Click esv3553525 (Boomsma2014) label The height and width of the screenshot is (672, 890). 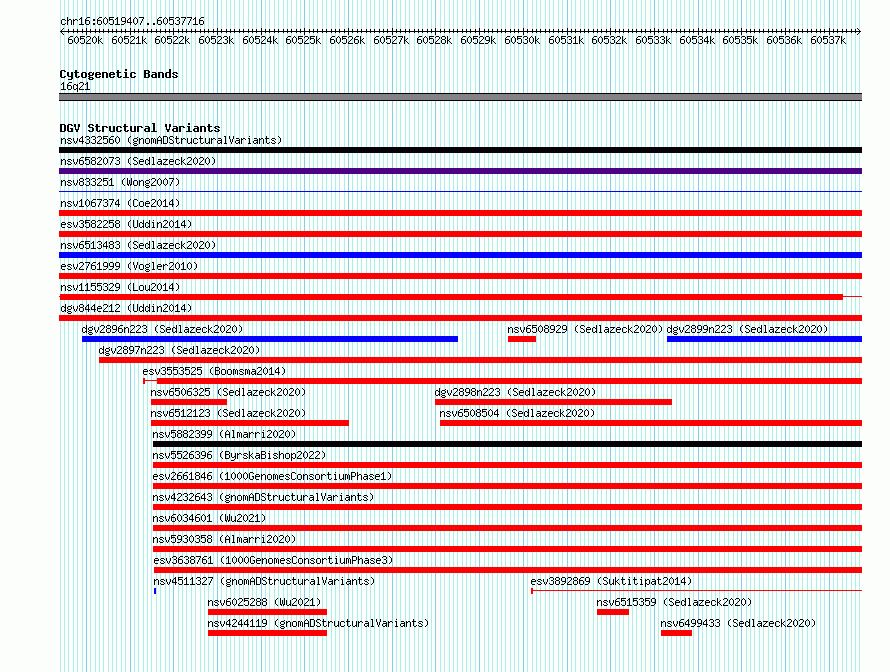click(214, 371)
